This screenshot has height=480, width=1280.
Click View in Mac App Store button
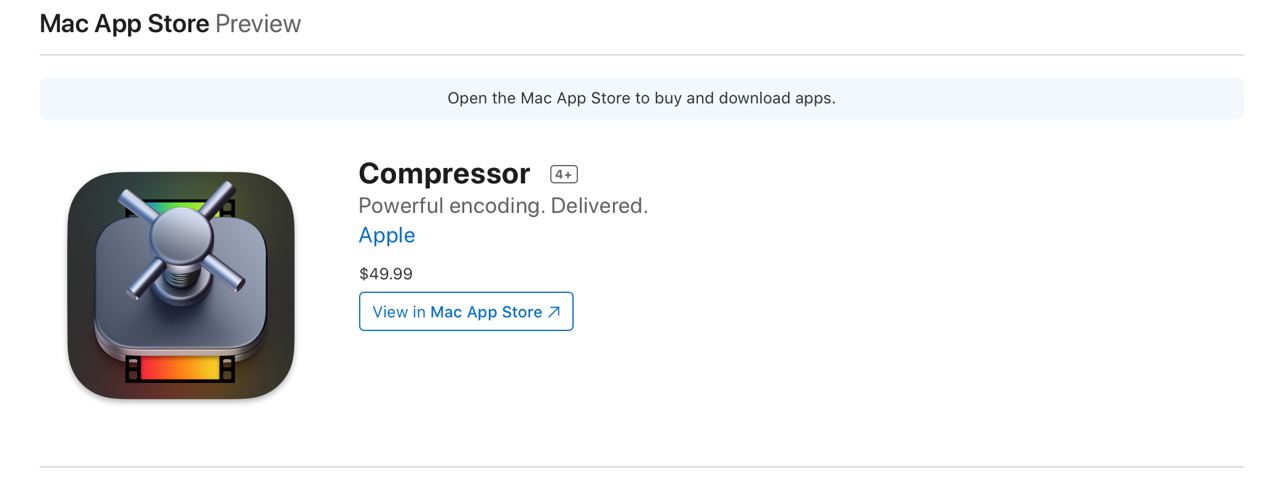click(x=466, y=312)
